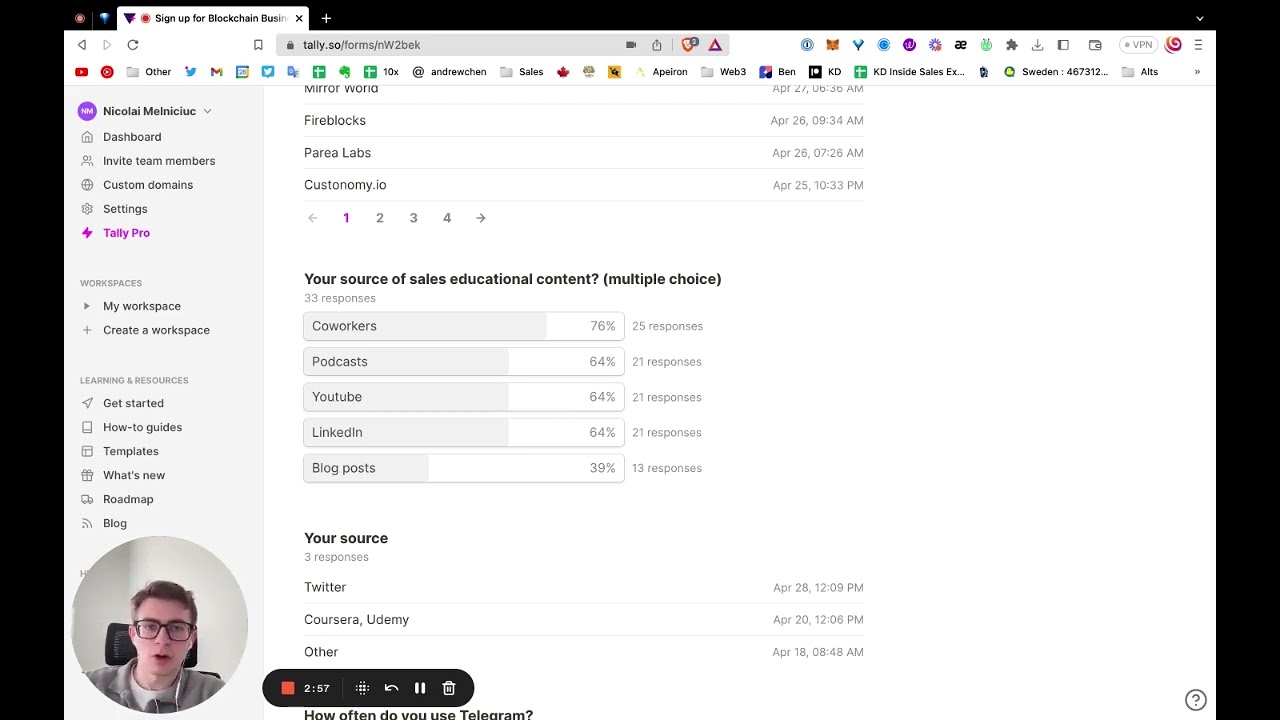1280x720 pixels.
Task: Select the Fireblocks response row
Action: point(584,120)
